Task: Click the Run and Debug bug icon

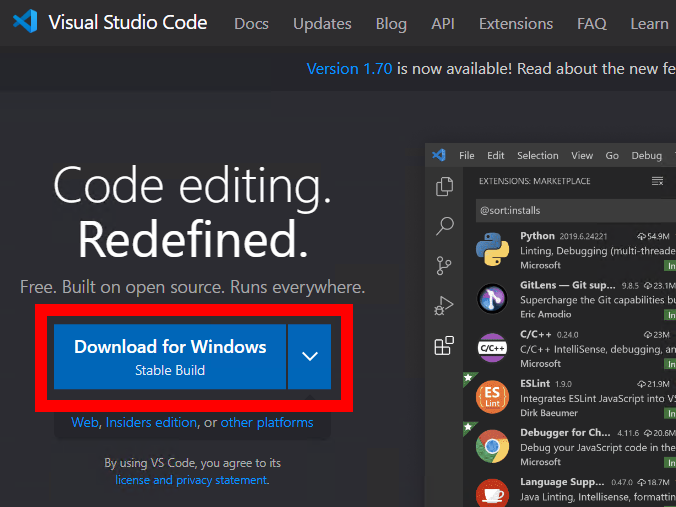Action: point(444,305)
